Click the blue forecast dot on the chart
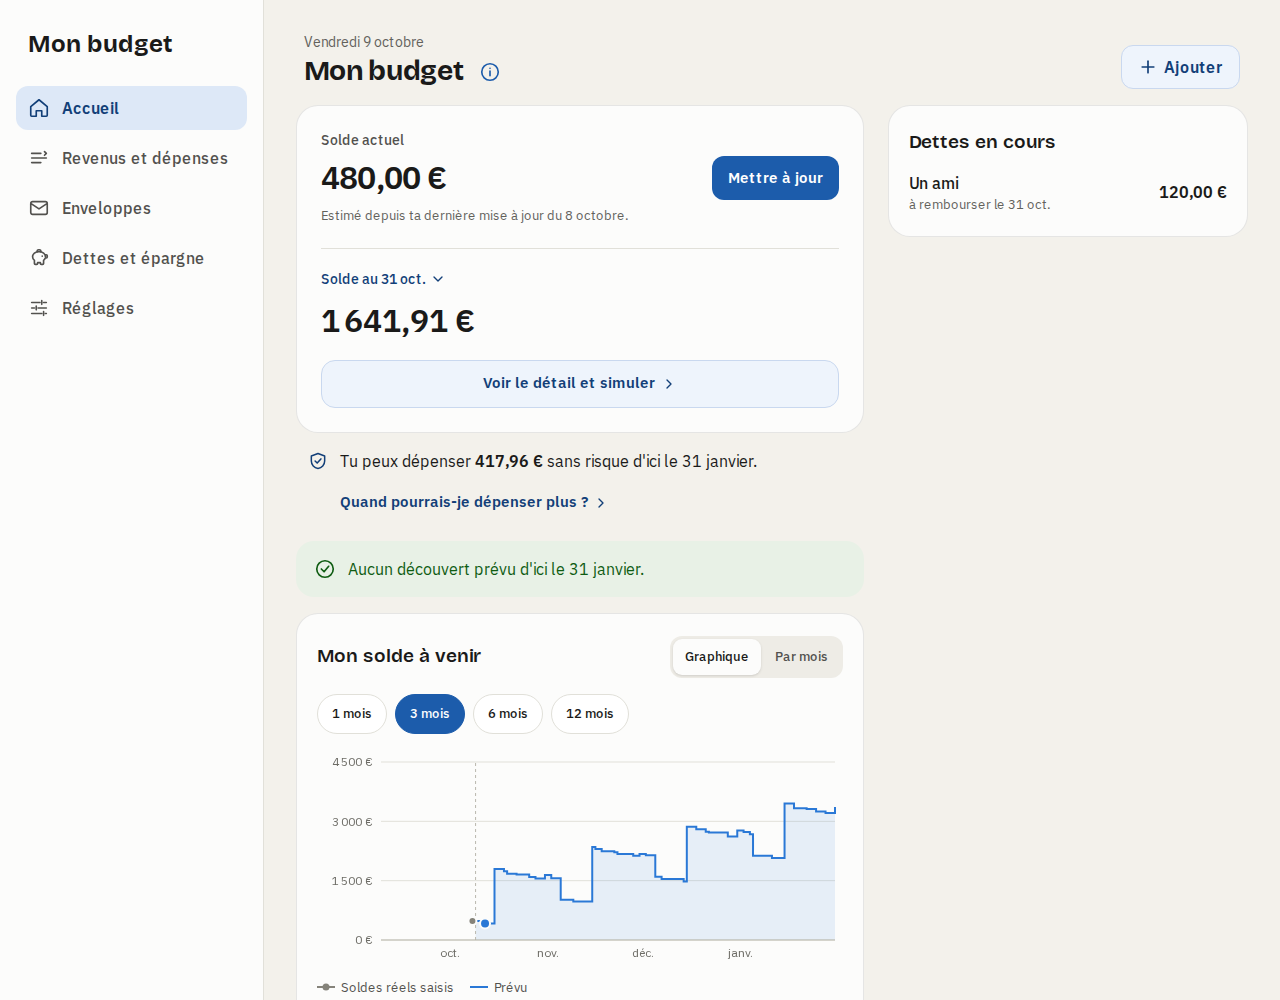This screenshot has height=1000, width=1280. [x=485, y=923]
